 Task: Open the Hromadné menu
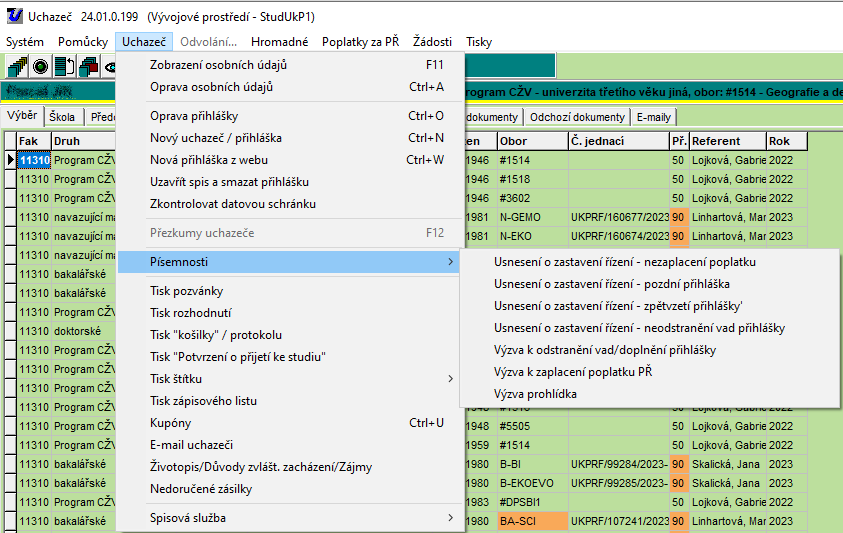click(279, 42)
